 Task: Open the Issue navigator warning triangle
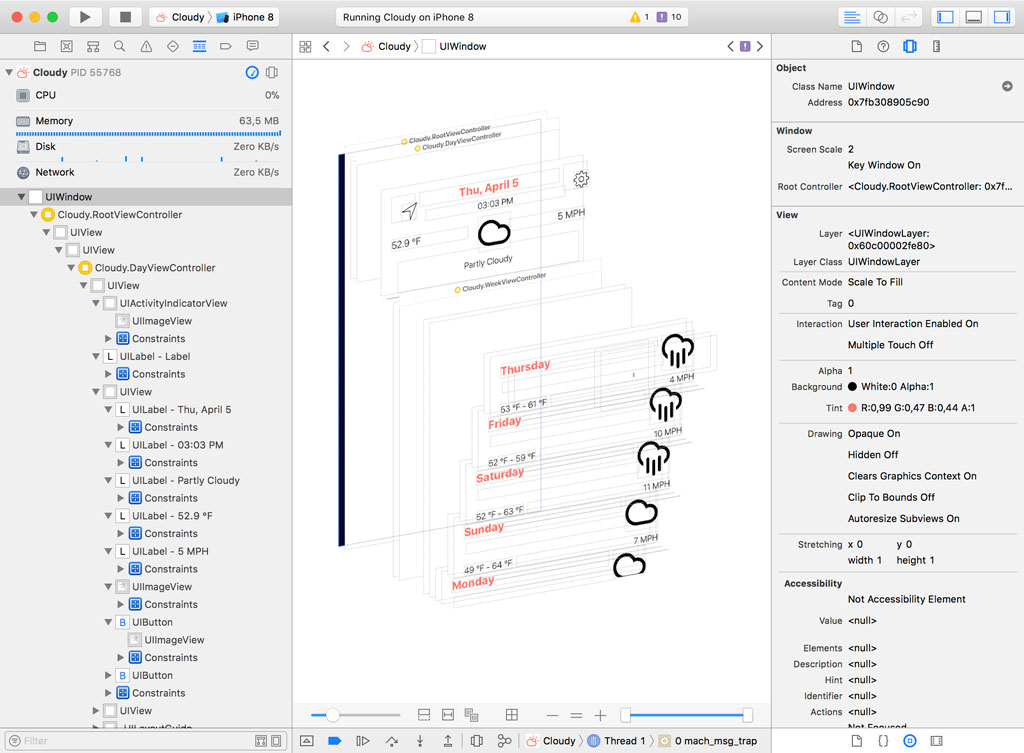147,46
